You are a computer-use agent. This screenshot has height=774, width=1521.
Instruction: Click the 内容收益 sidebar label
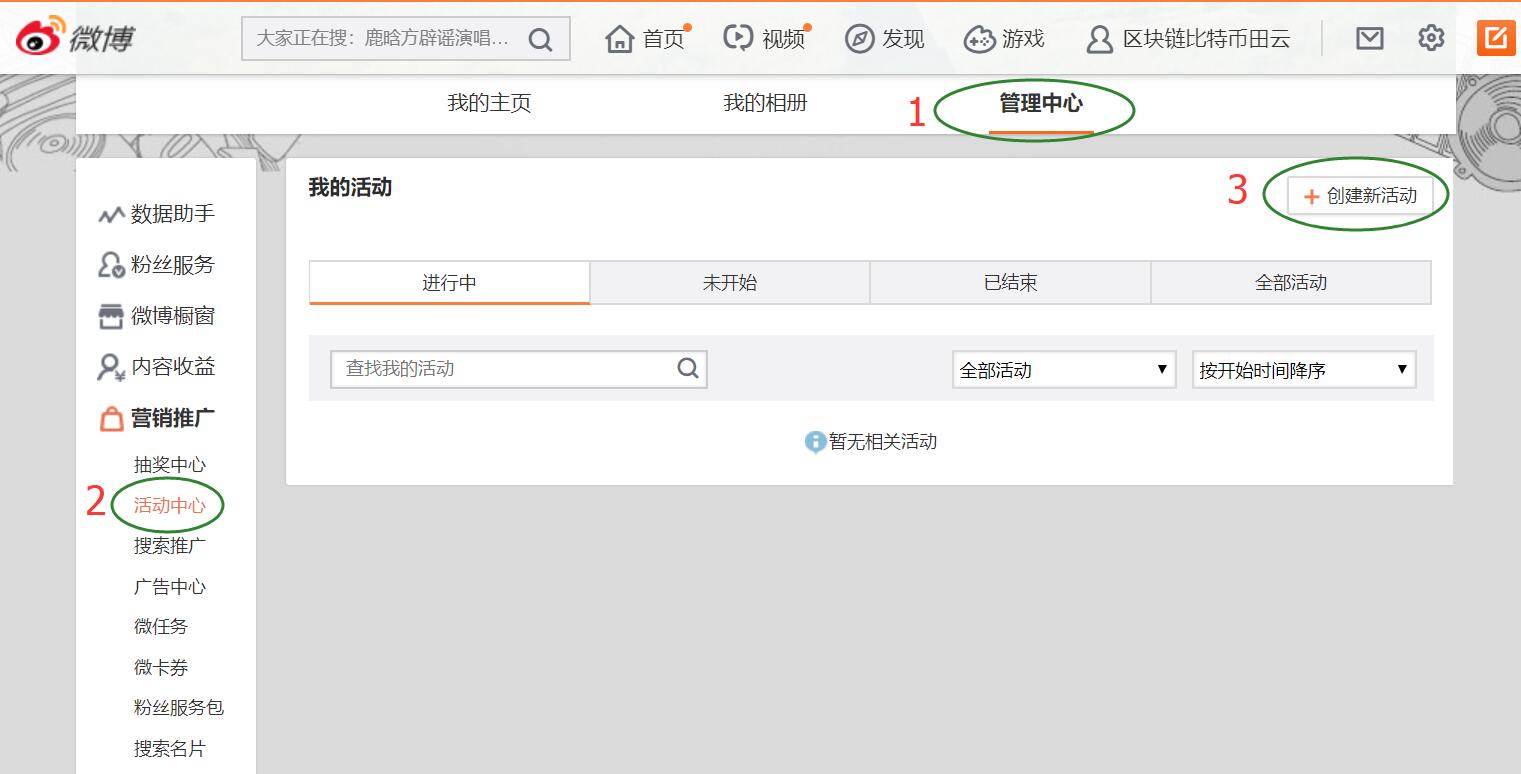click(173, 367)
